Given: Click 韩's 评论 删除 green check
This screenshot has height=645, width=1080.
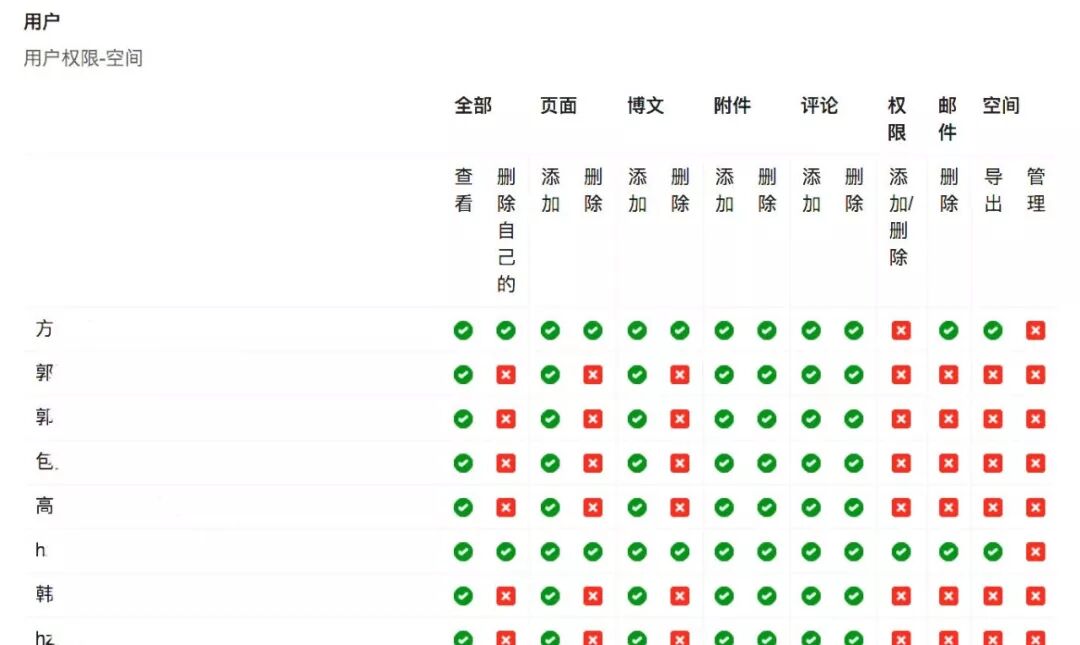Looking at the screenshot, I should (853, 595).
